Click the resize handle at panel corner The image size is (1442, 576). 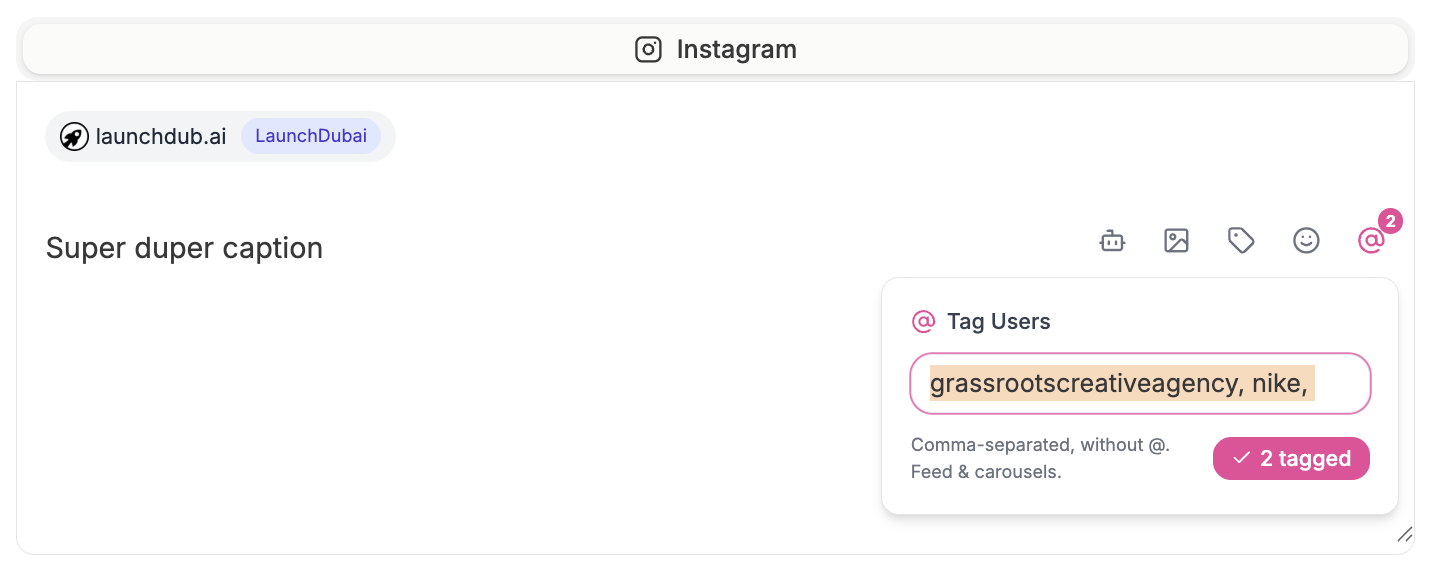tap(1406, 534)
